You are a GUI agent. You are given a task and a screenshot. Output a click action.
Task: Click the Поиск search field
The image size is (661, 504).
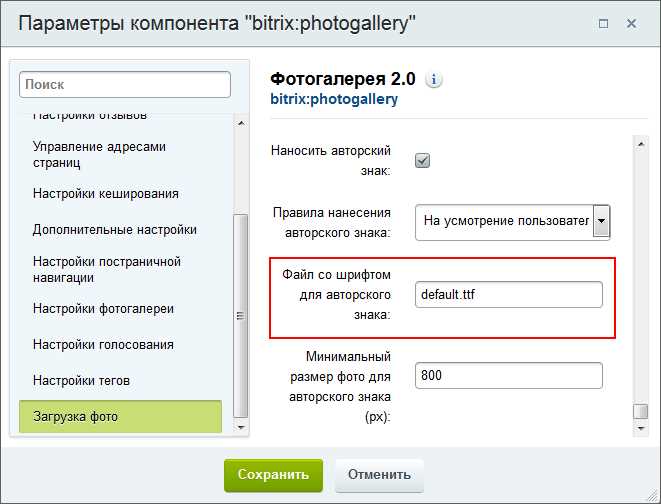[x=125, y=85]
